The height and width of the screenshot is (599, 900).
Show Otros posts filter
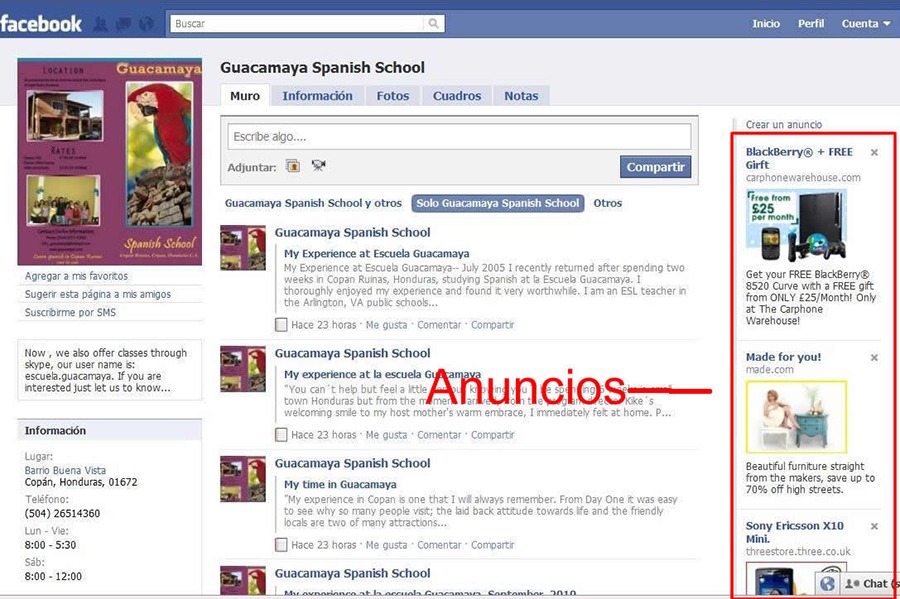point(608,203)
